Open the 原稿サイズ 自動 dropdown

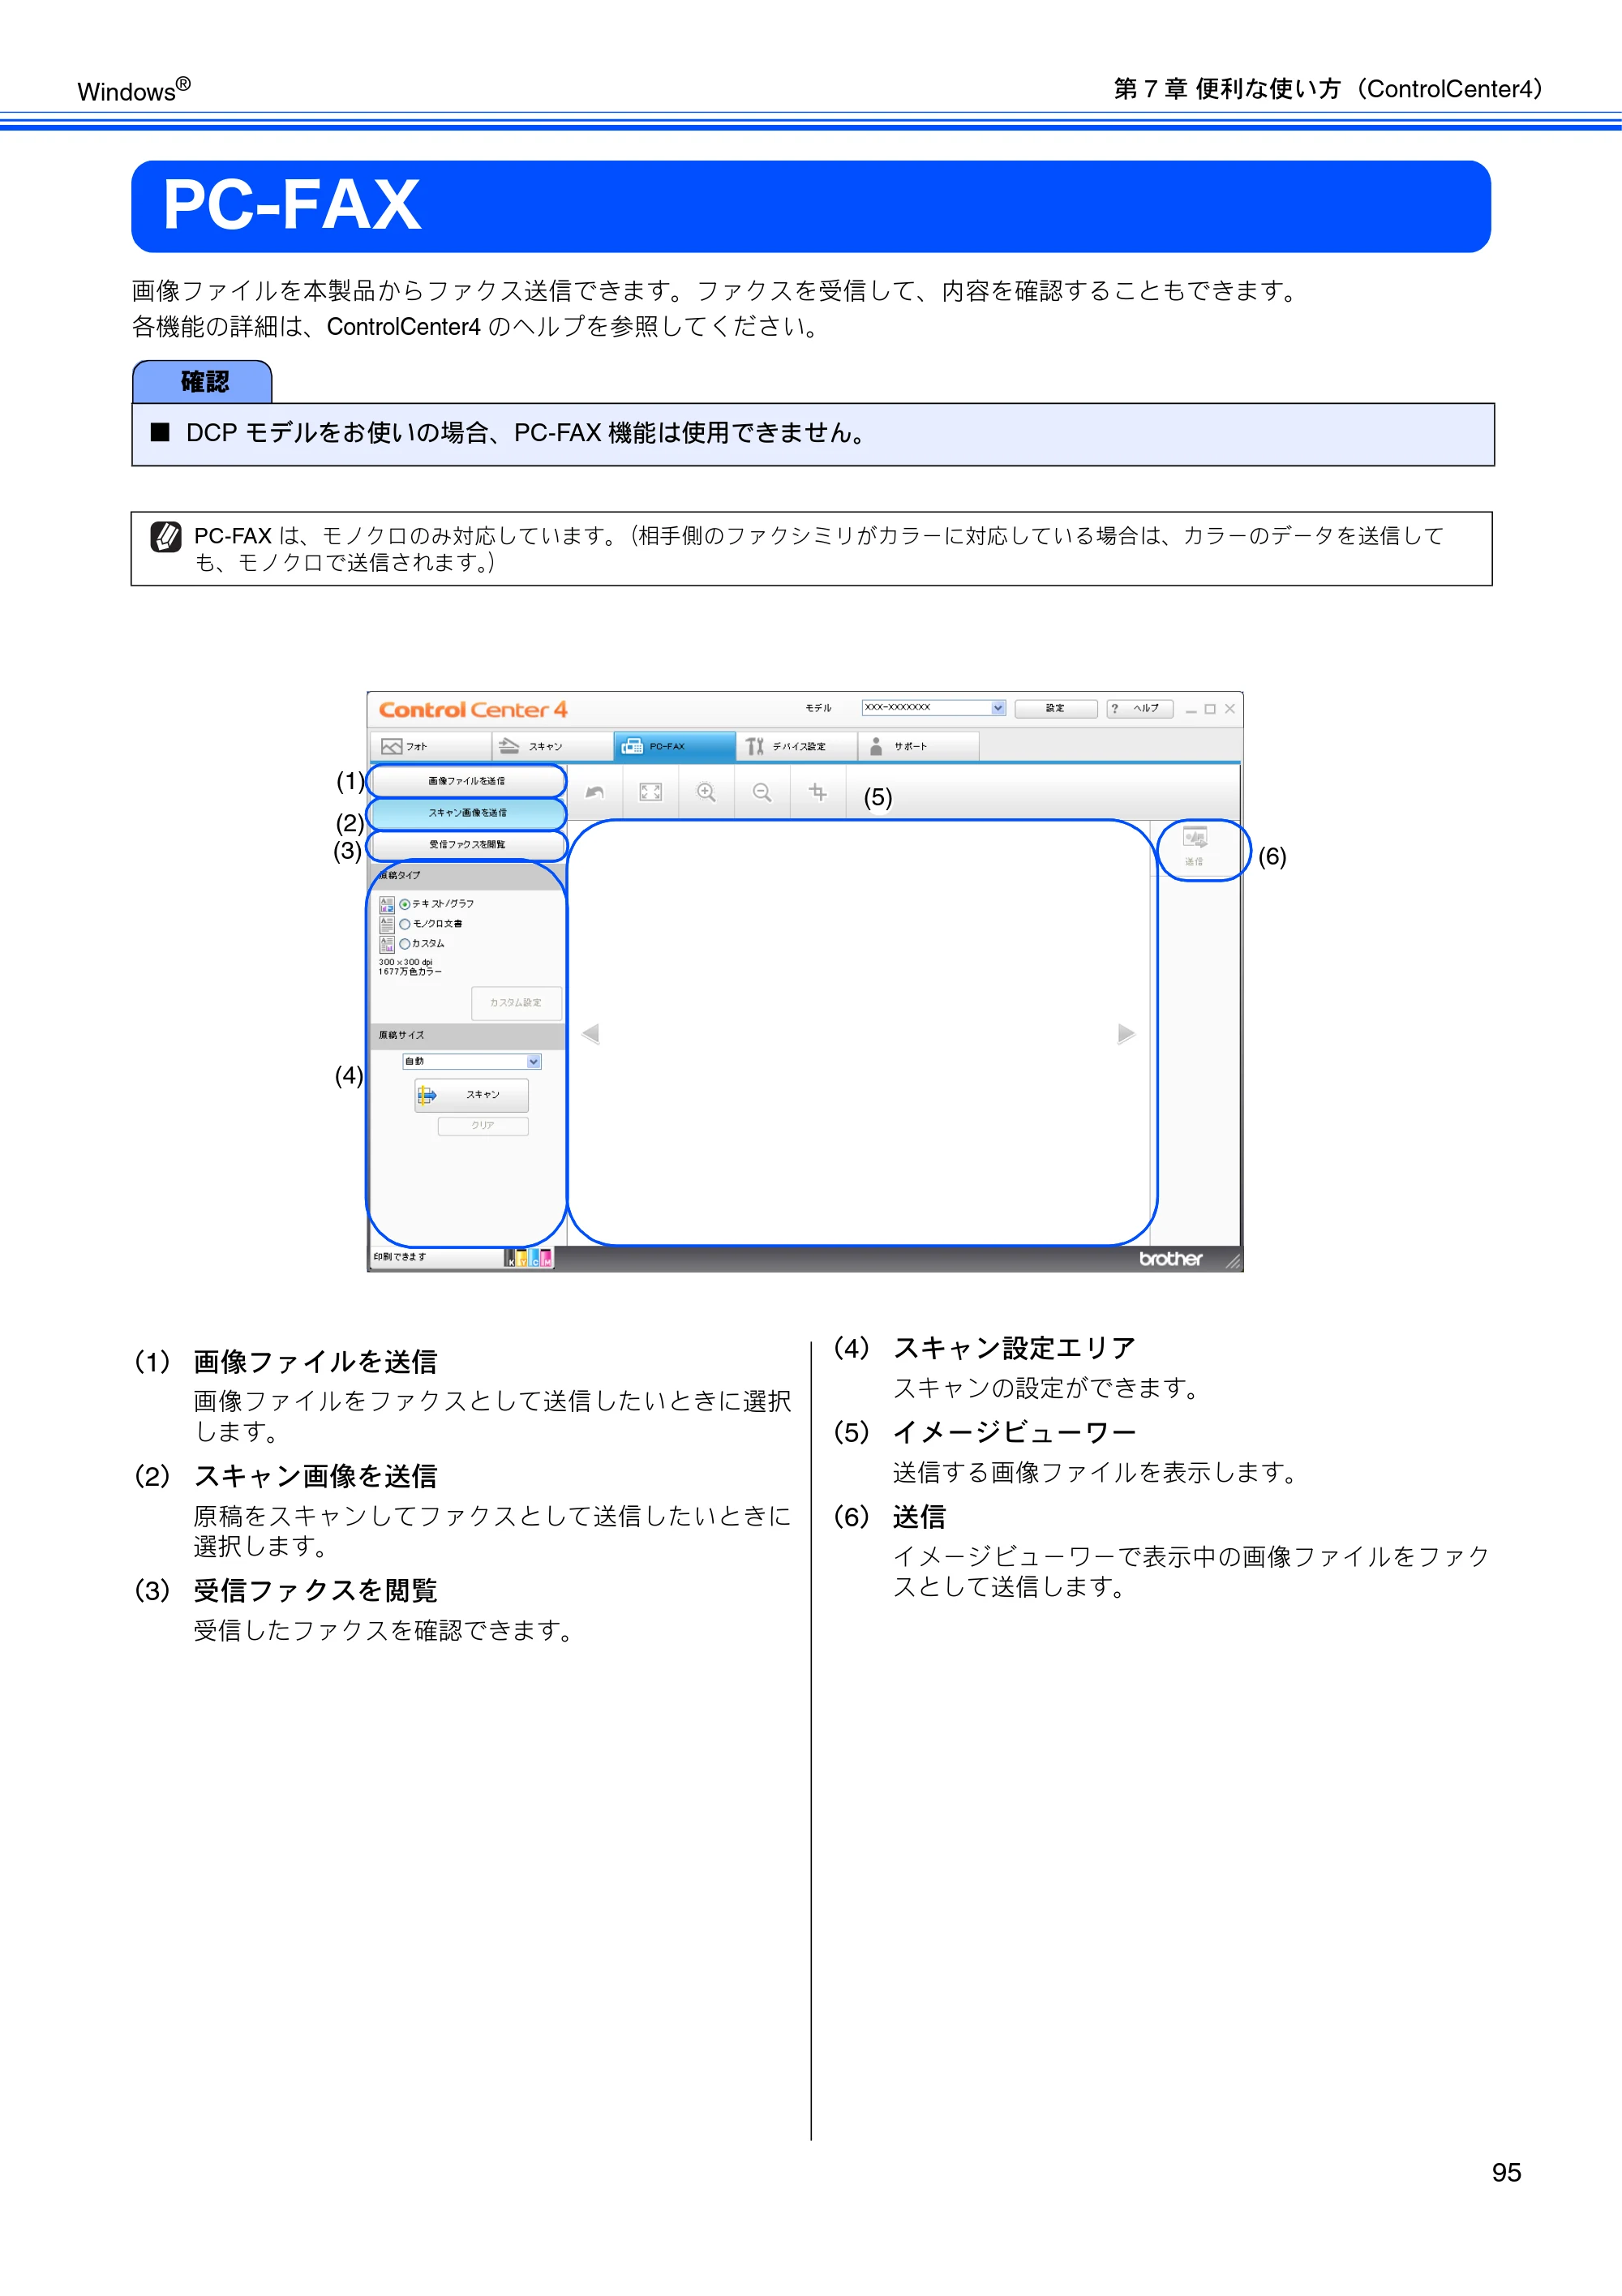(472, 1062)
